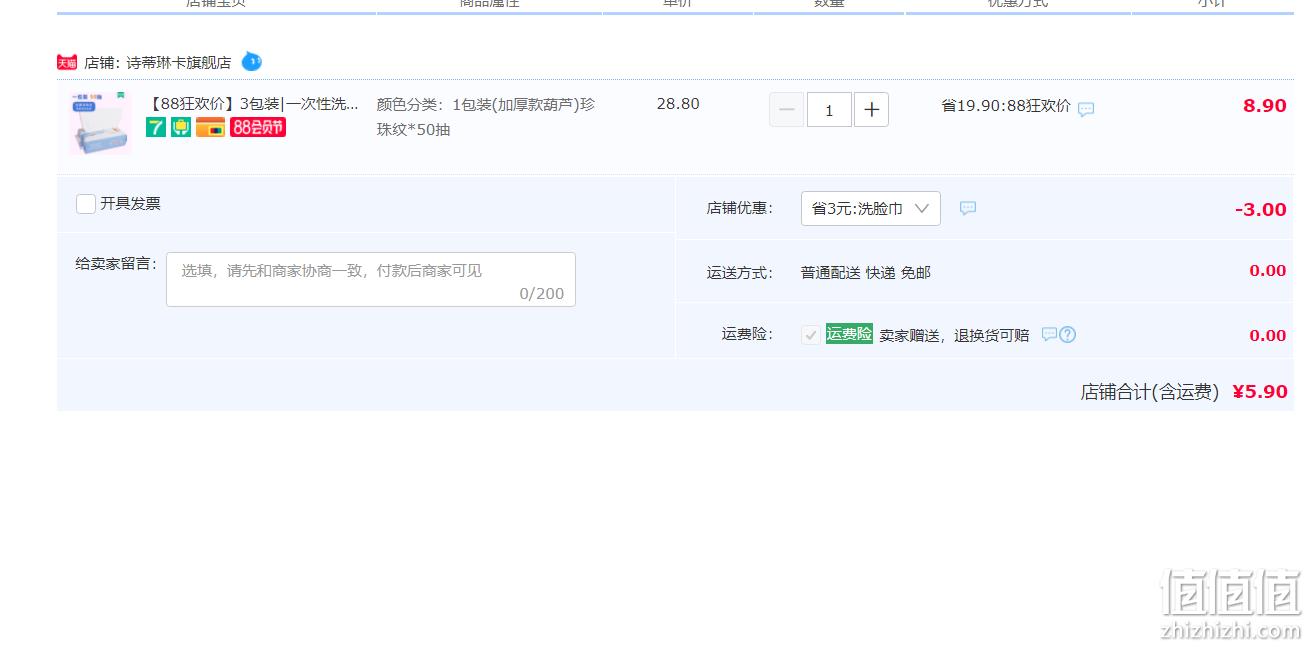Open the 诗蒂琳卡旗舰店 store link

pos(179,62)
